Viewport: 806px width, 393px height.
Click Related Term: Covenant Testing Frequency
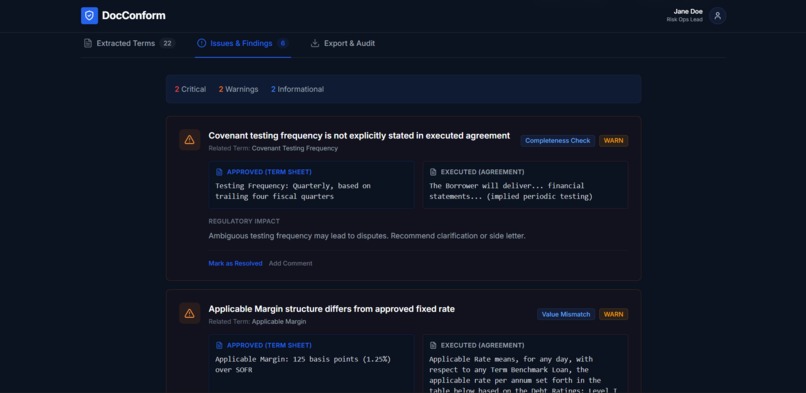273,148
